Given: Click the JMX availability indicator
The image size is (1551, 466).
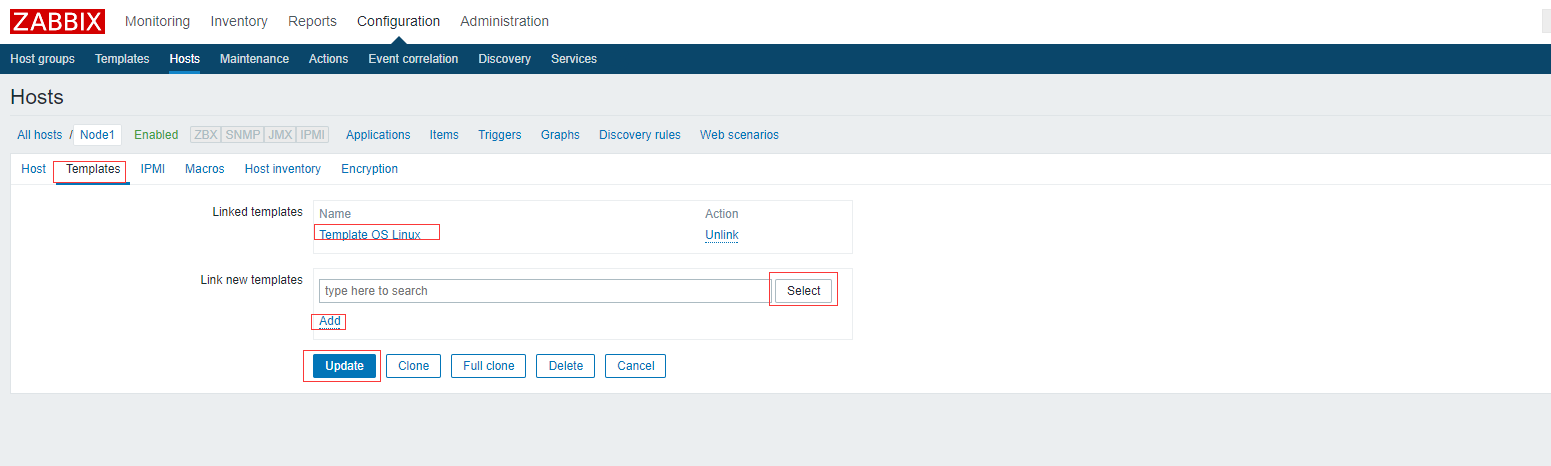Looking at the screenshot, I should pos(280,135).
